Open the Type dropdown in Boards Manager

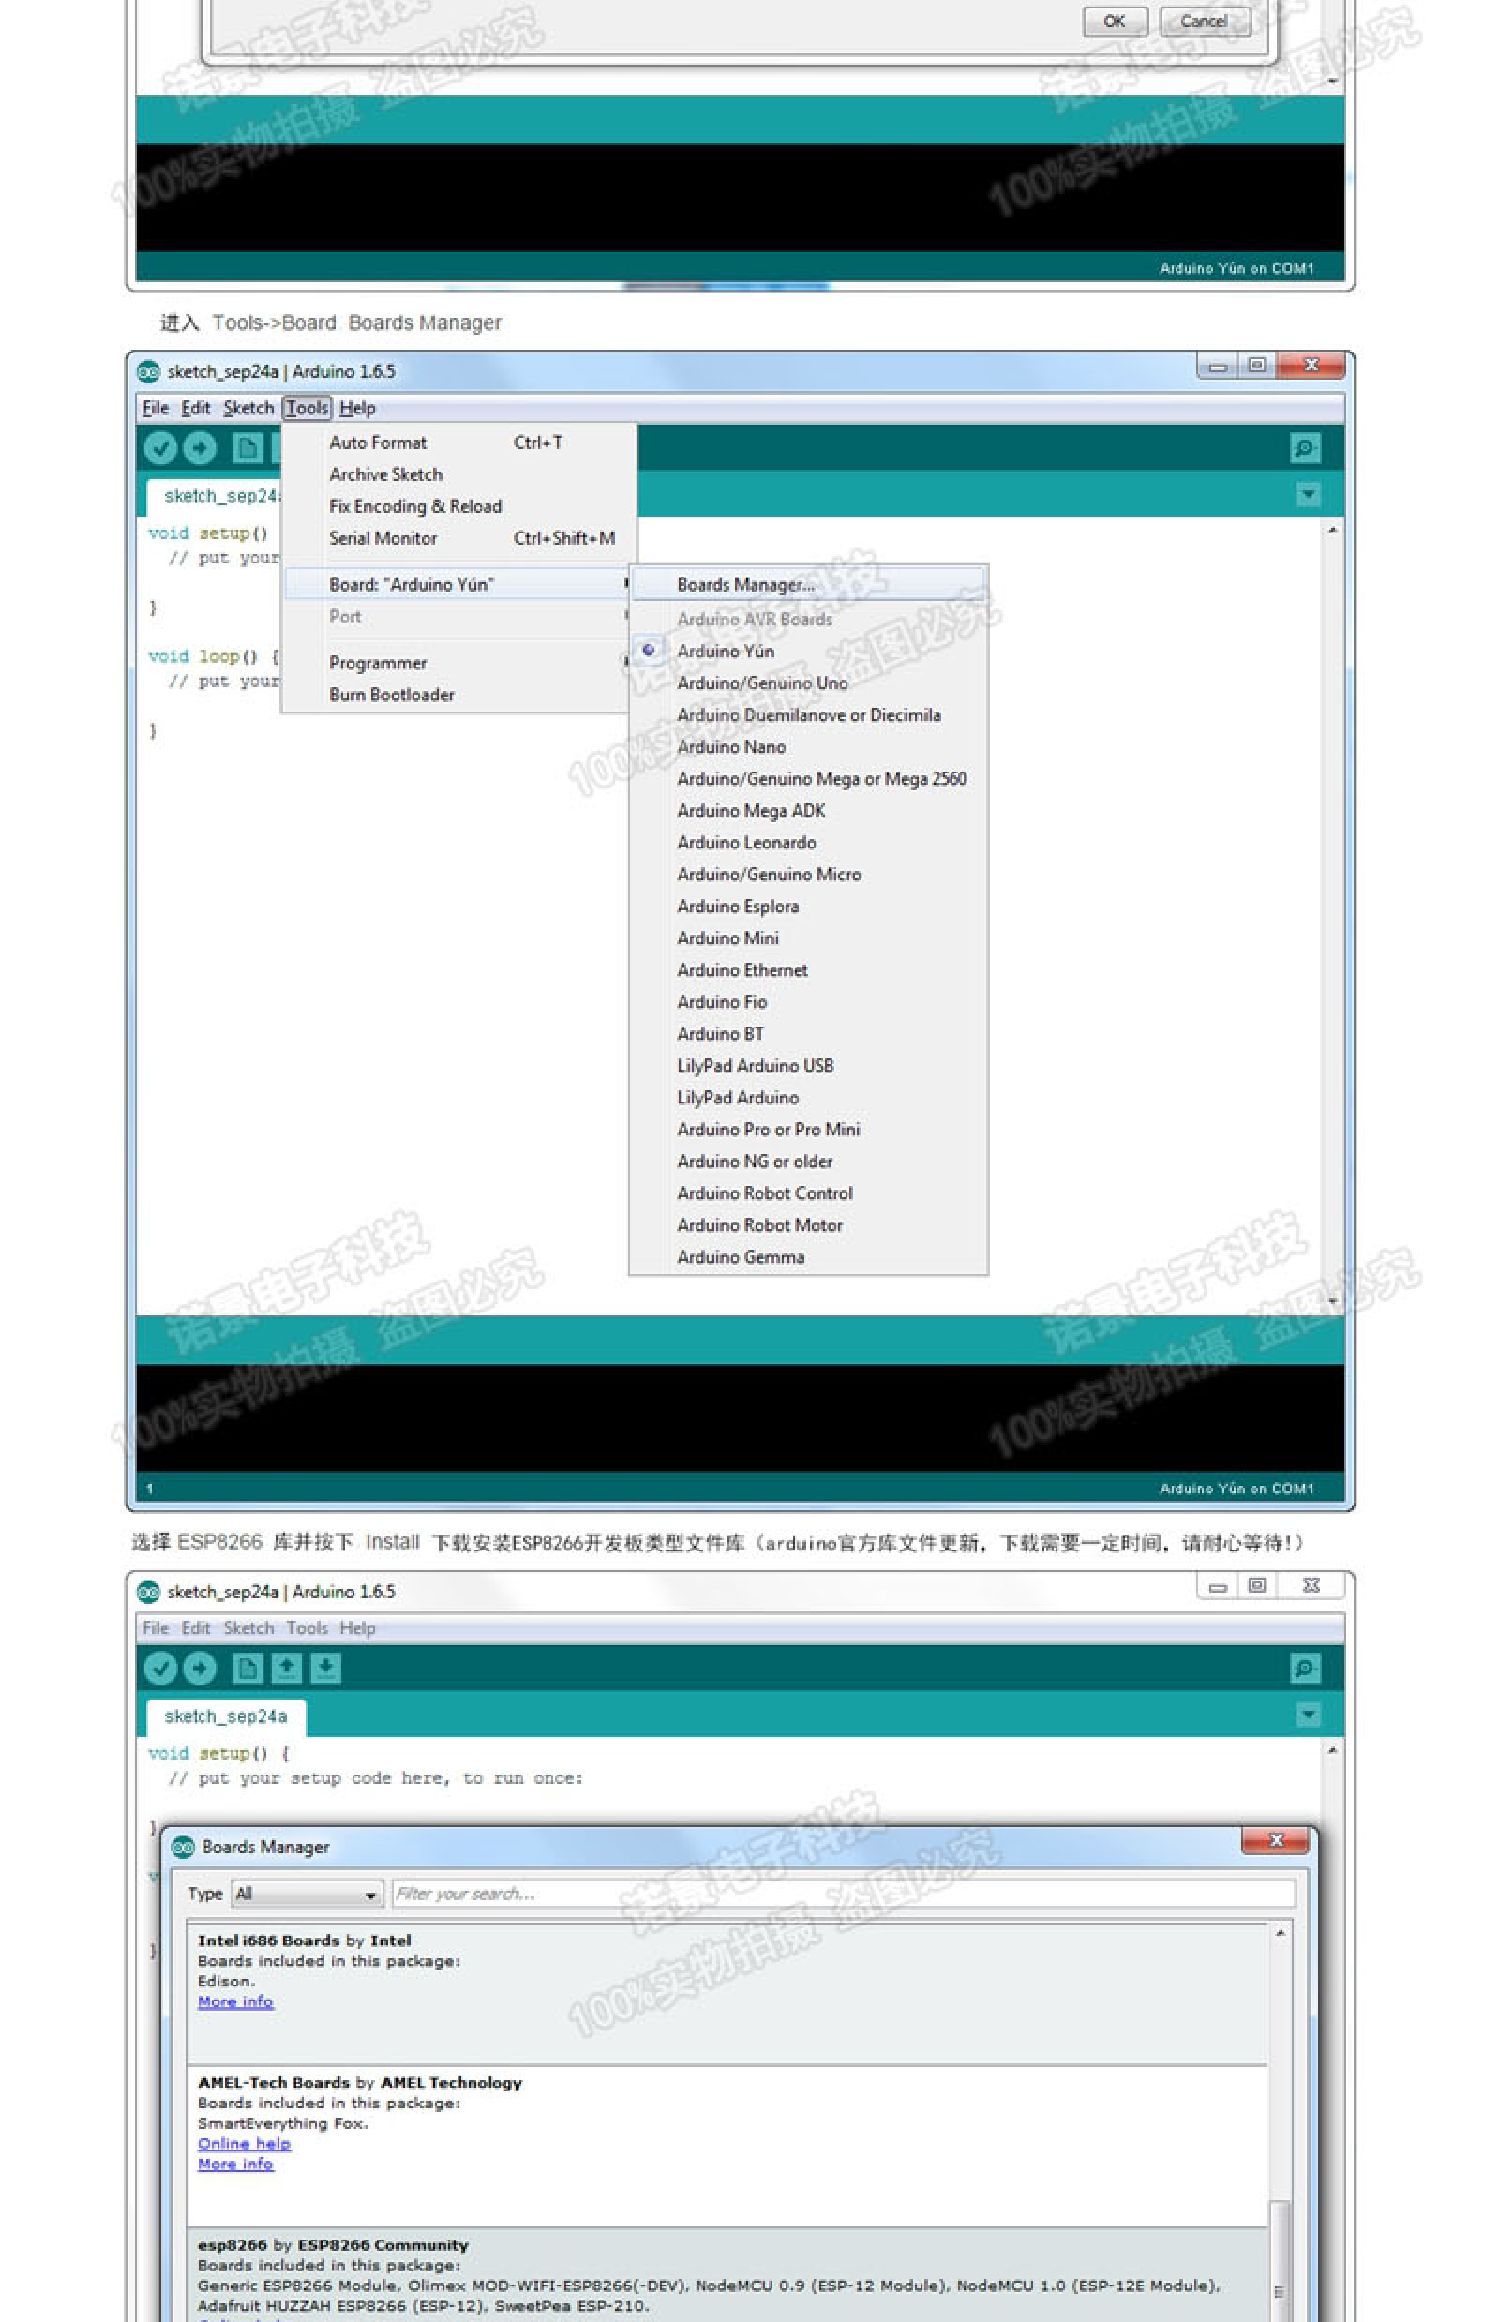coord(307,1894)
